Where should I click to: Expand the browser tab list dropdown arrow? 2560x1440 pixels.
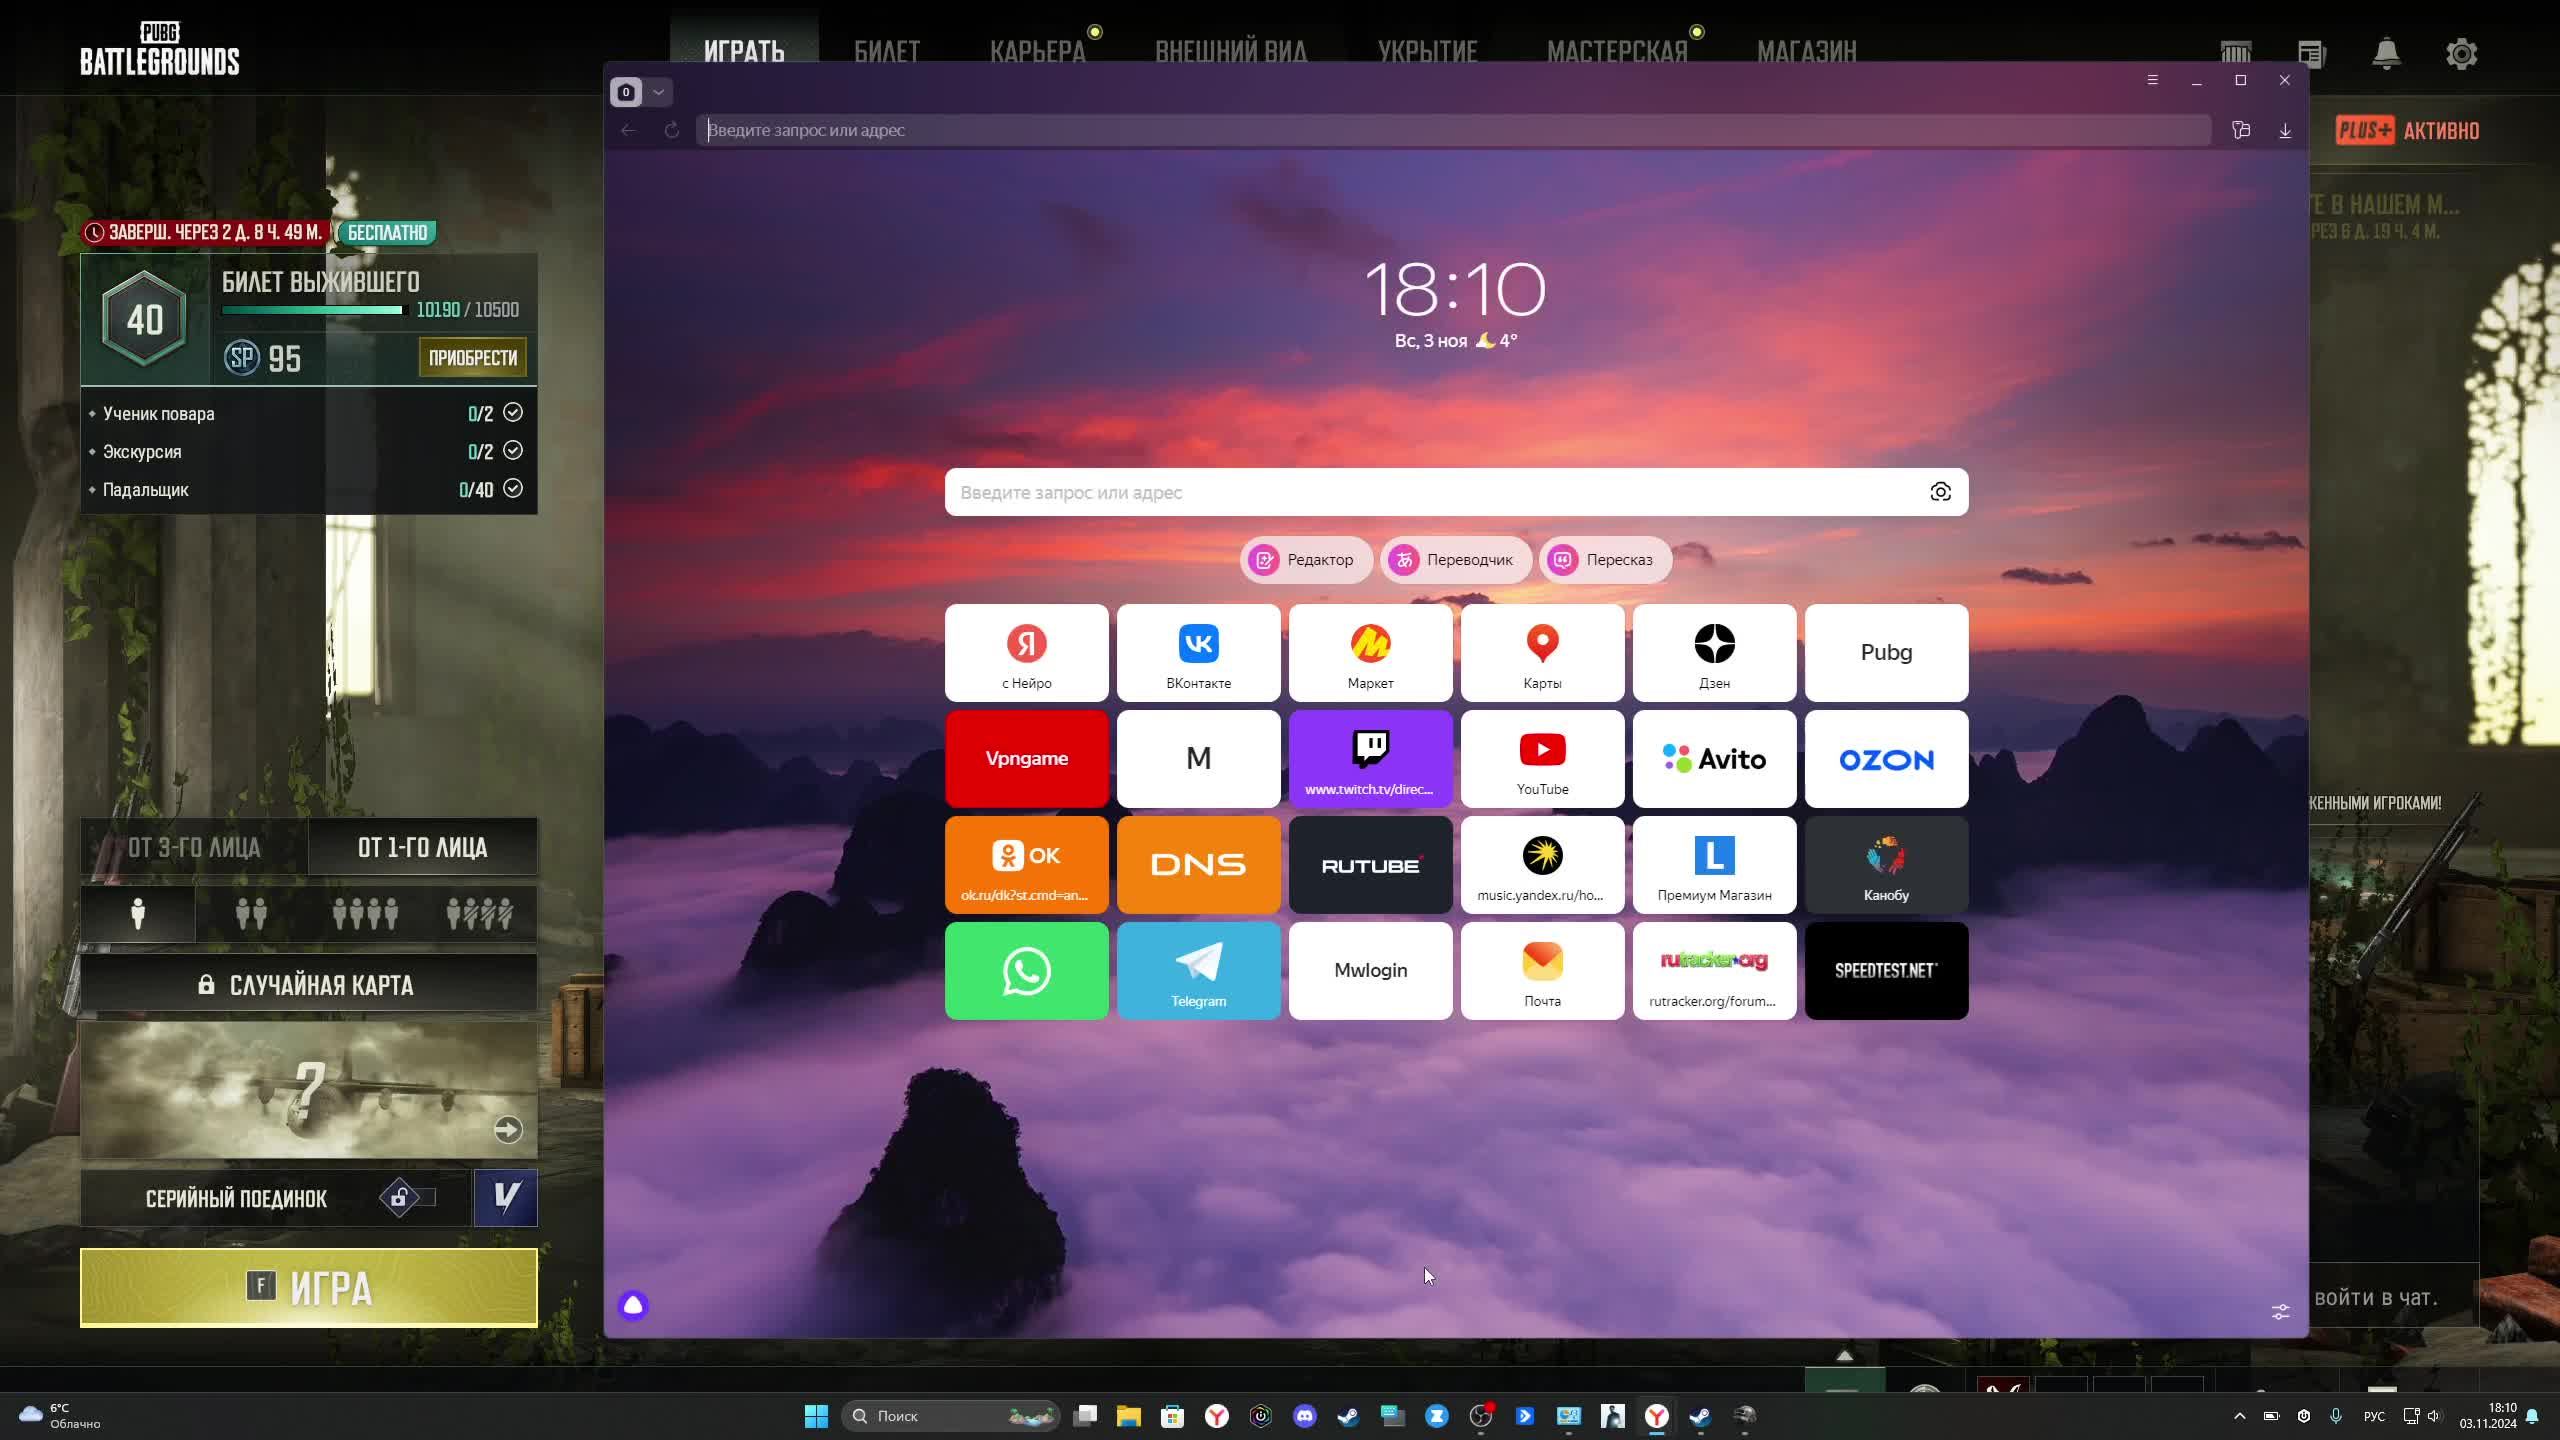658,92
